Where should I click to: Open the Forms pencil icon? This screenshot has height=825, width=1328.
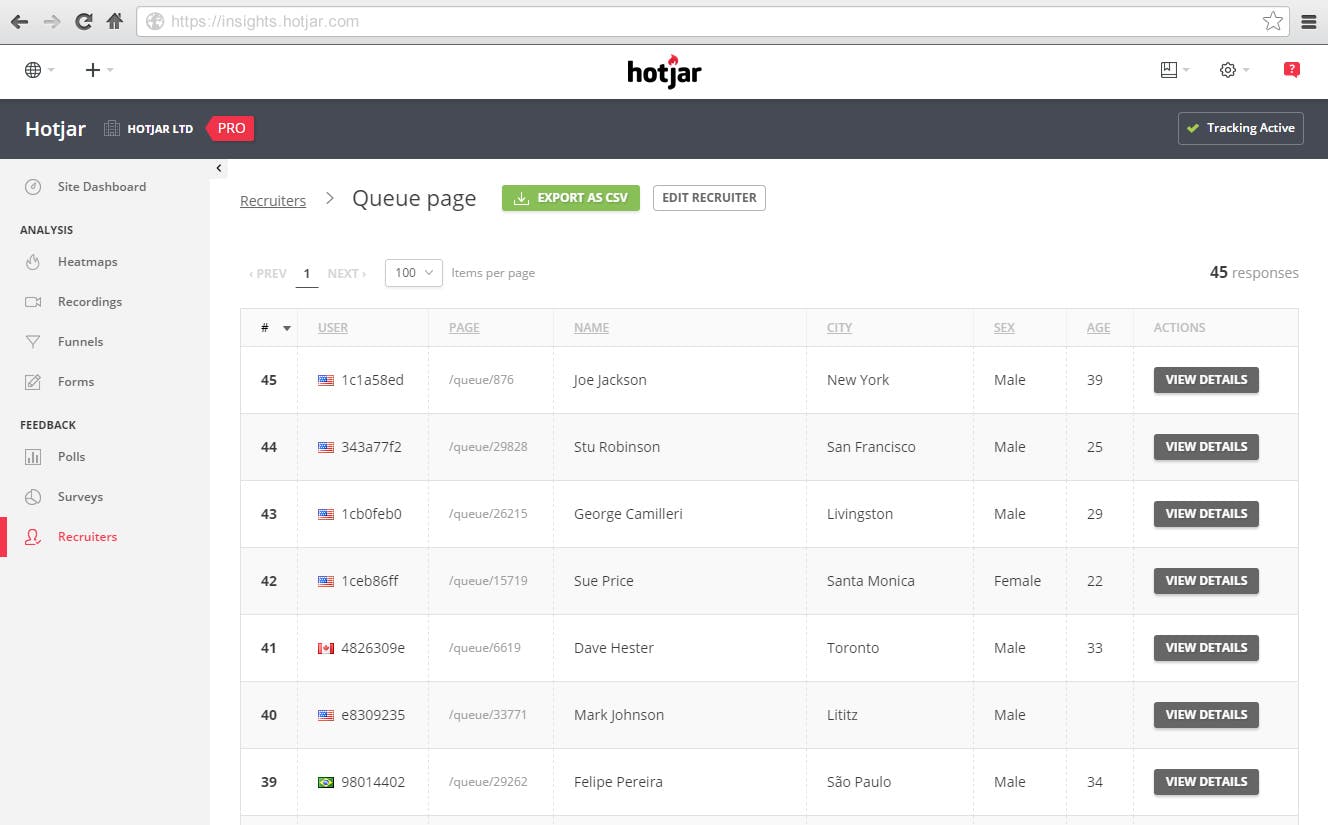pyautogui.click(x=33, y=382)
